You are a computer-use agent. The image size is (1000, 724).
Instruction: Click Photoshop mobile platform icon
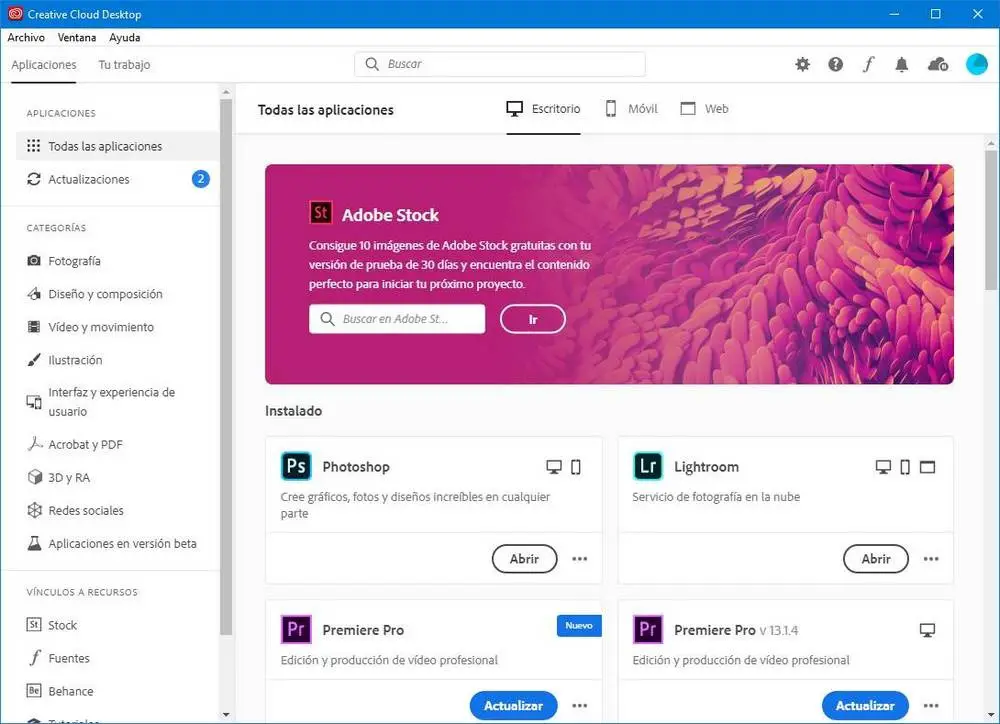tap(576, 467)
